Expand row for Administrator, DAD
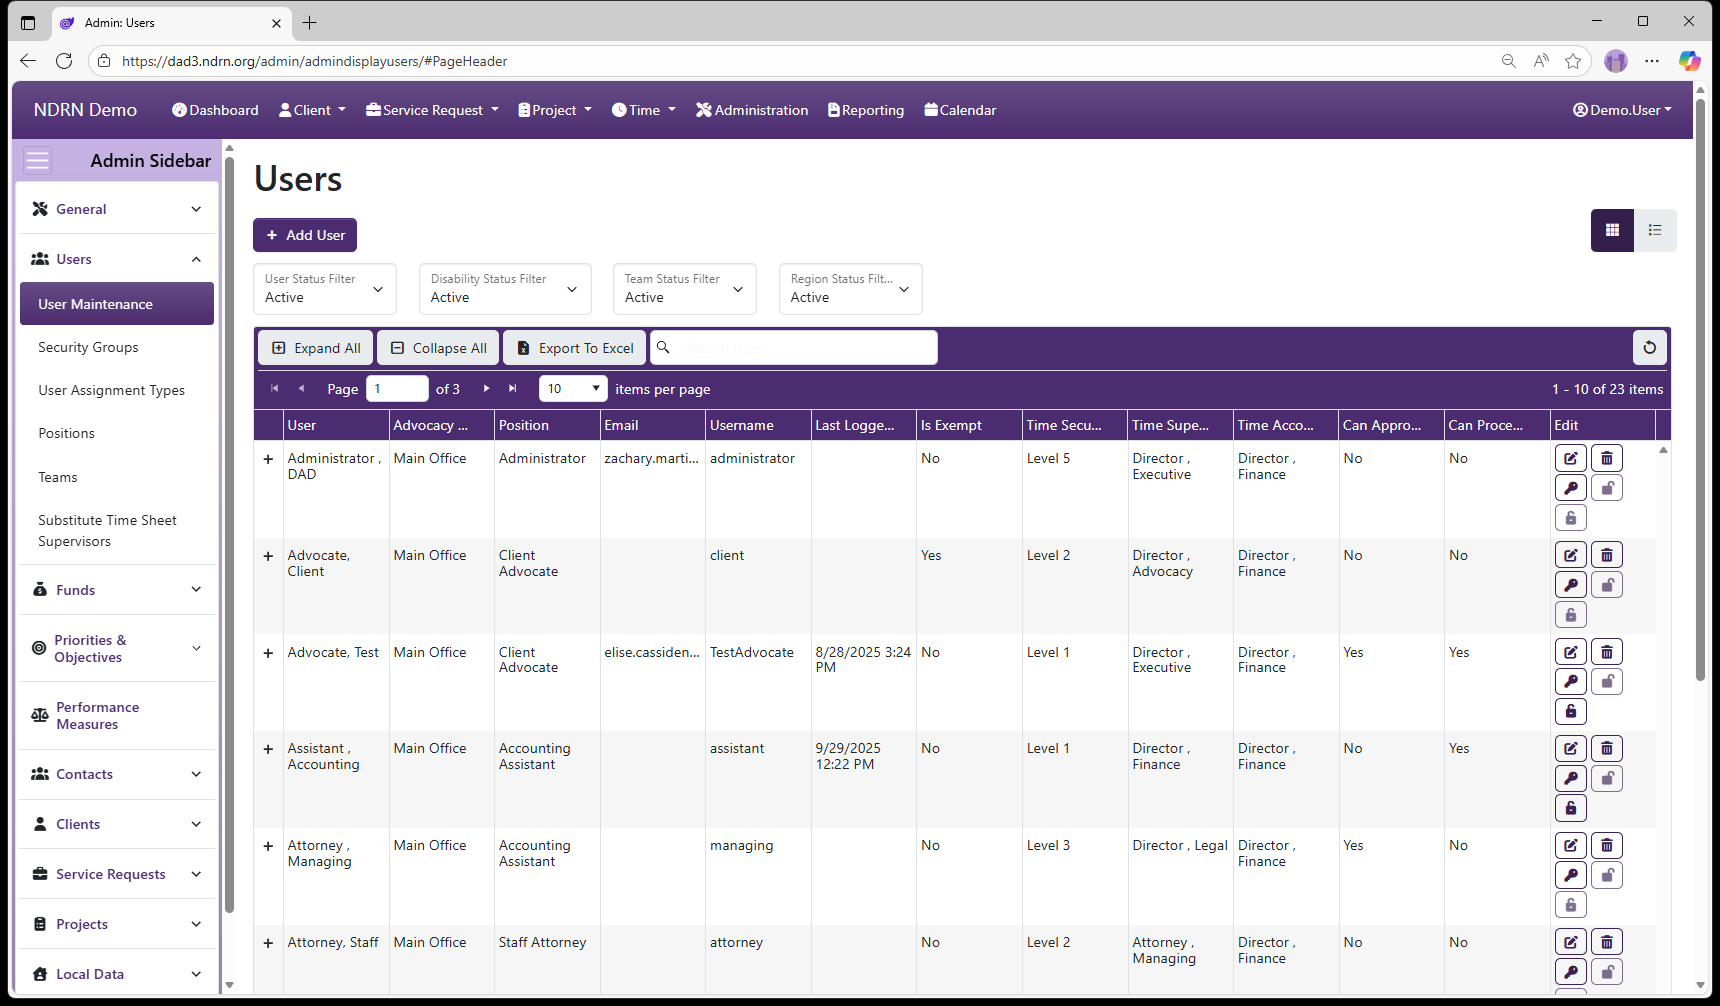The width and height of the screenshot is (1720, 1006). (x=268, y=459)
